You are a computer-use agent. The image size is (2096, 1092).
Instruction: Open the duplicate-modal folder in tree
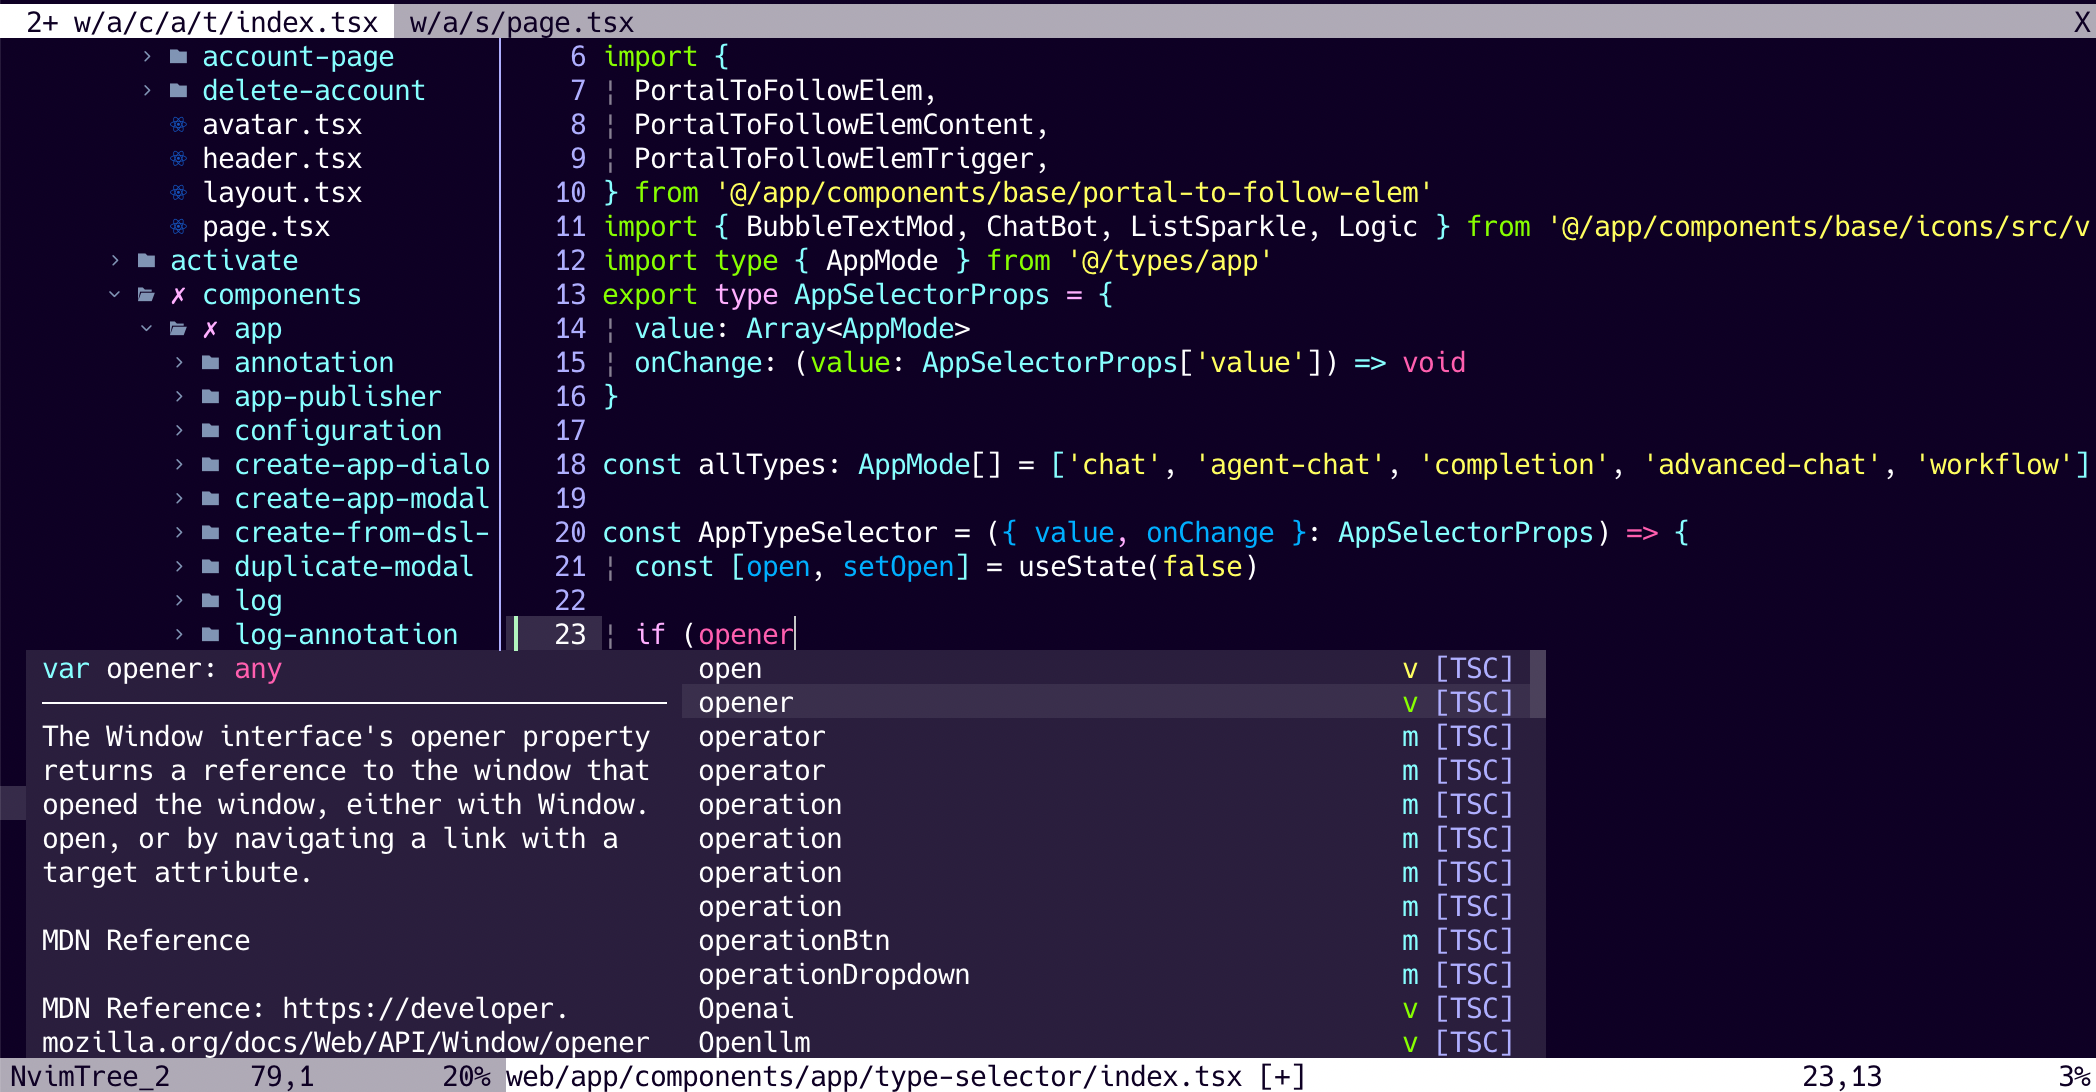[353, 567]
